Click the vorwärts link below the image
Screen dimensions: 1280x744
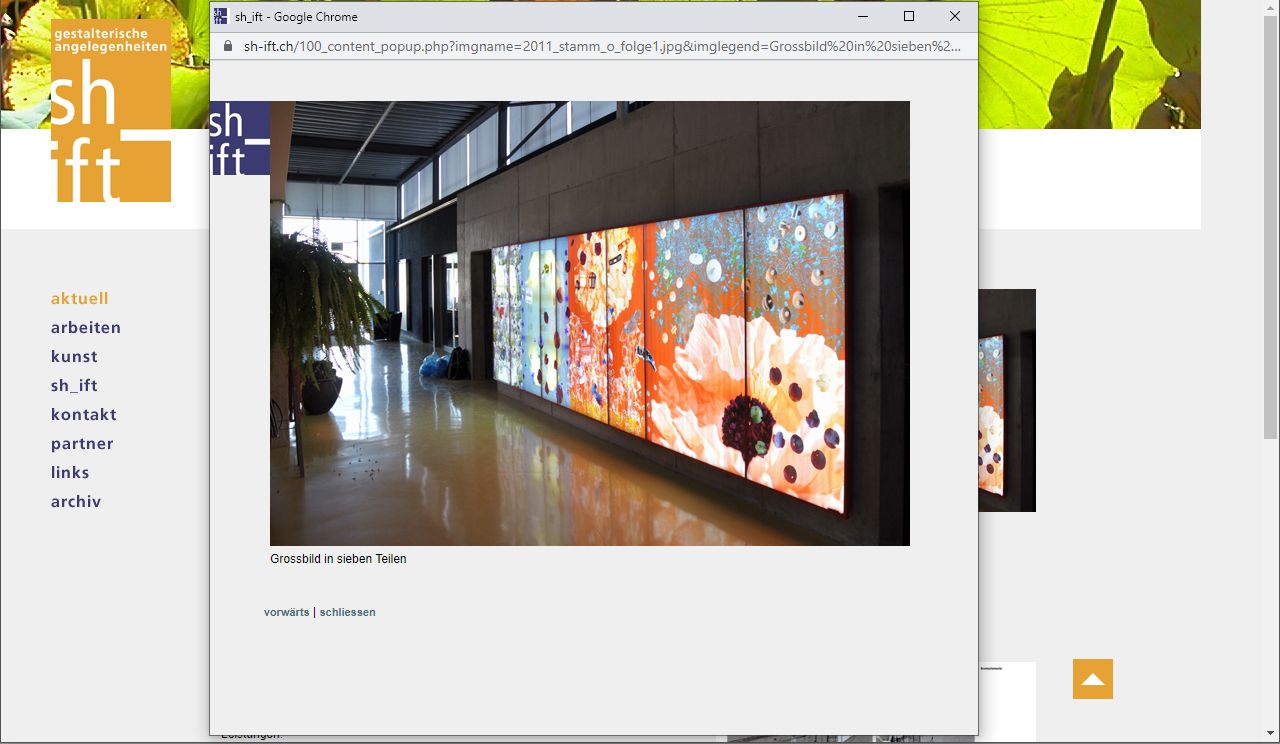coord(286,612)
